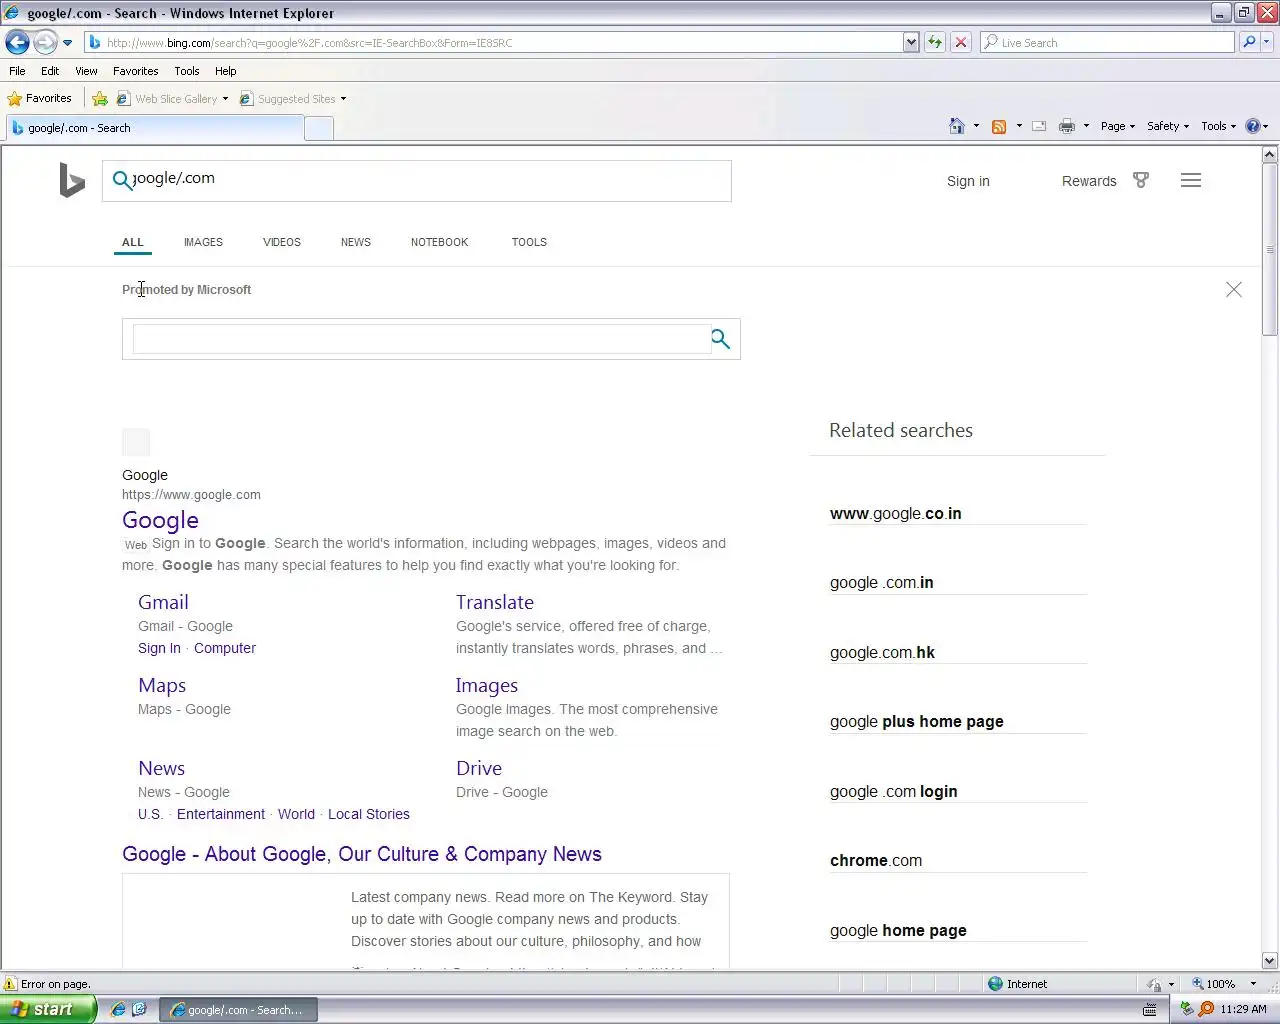
Task: Click the Bing logo
Action: 72,180
